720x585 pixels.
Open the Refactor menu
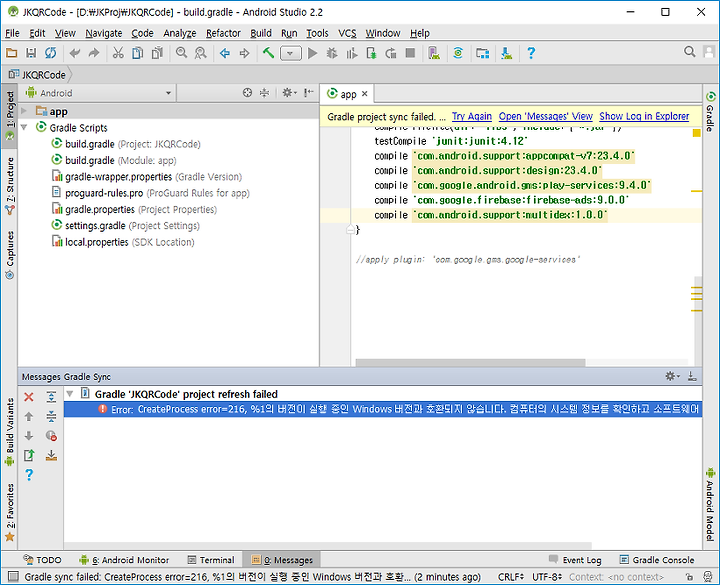pos(223,33)
